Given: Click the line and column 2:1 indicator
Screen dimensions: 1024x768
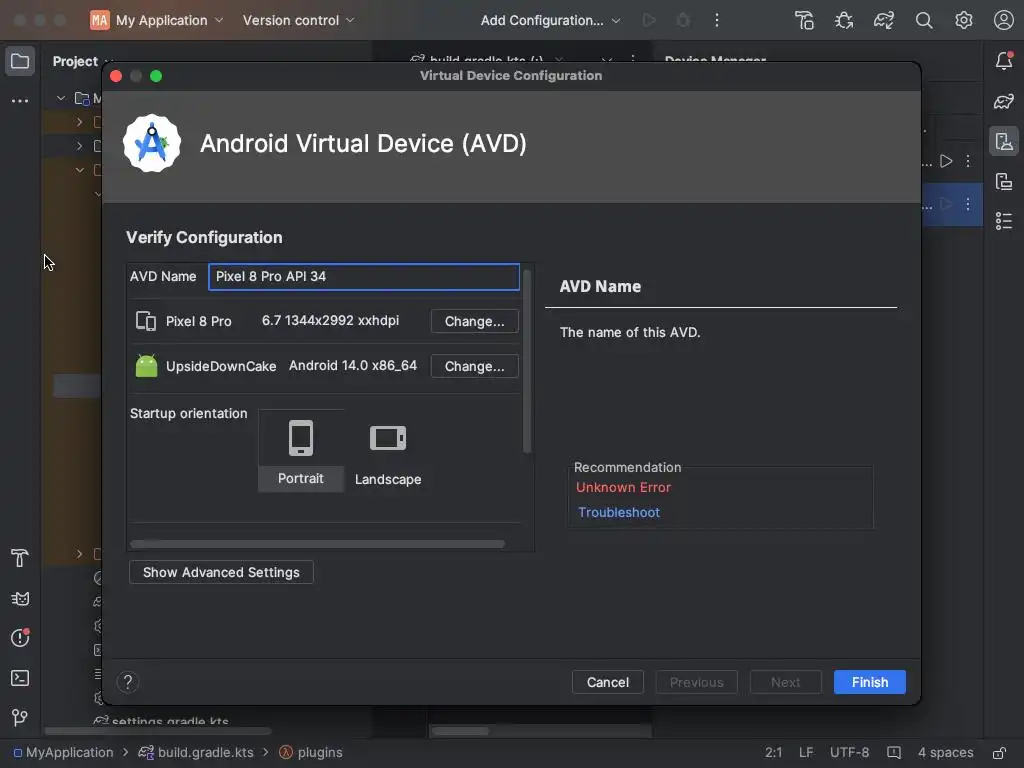Looking at the screenshot, I should point(773,753).
